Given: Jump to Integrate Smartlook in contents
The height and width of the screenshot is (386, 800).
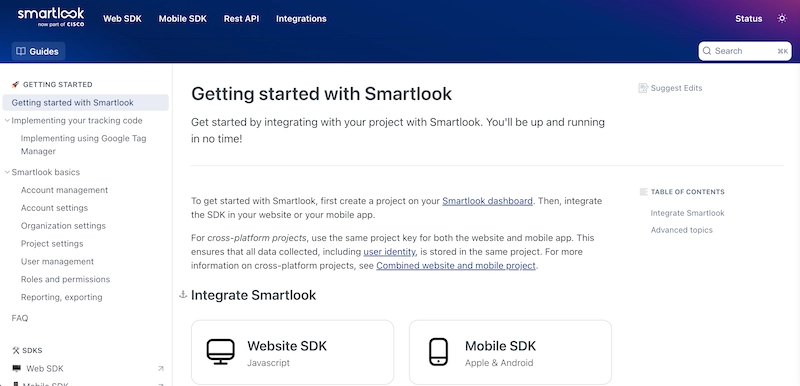Looking at the screenshot, I should 687,213.
